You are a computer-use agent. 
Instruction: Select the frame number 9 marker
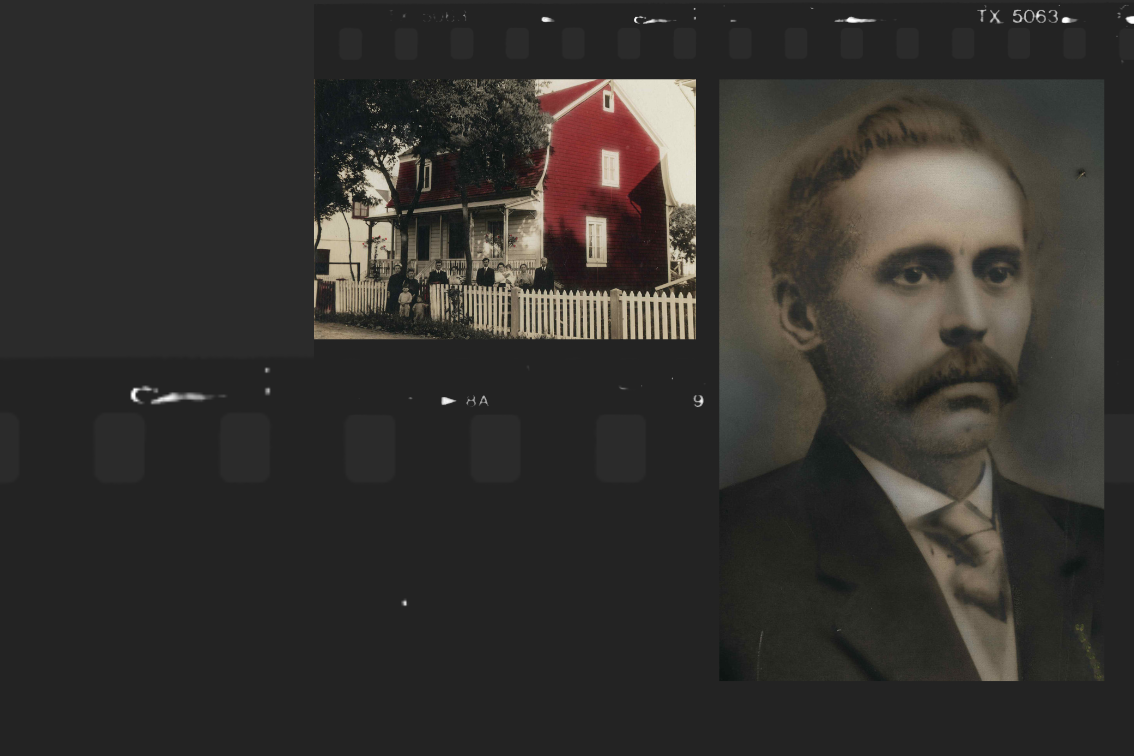(698, 401)
